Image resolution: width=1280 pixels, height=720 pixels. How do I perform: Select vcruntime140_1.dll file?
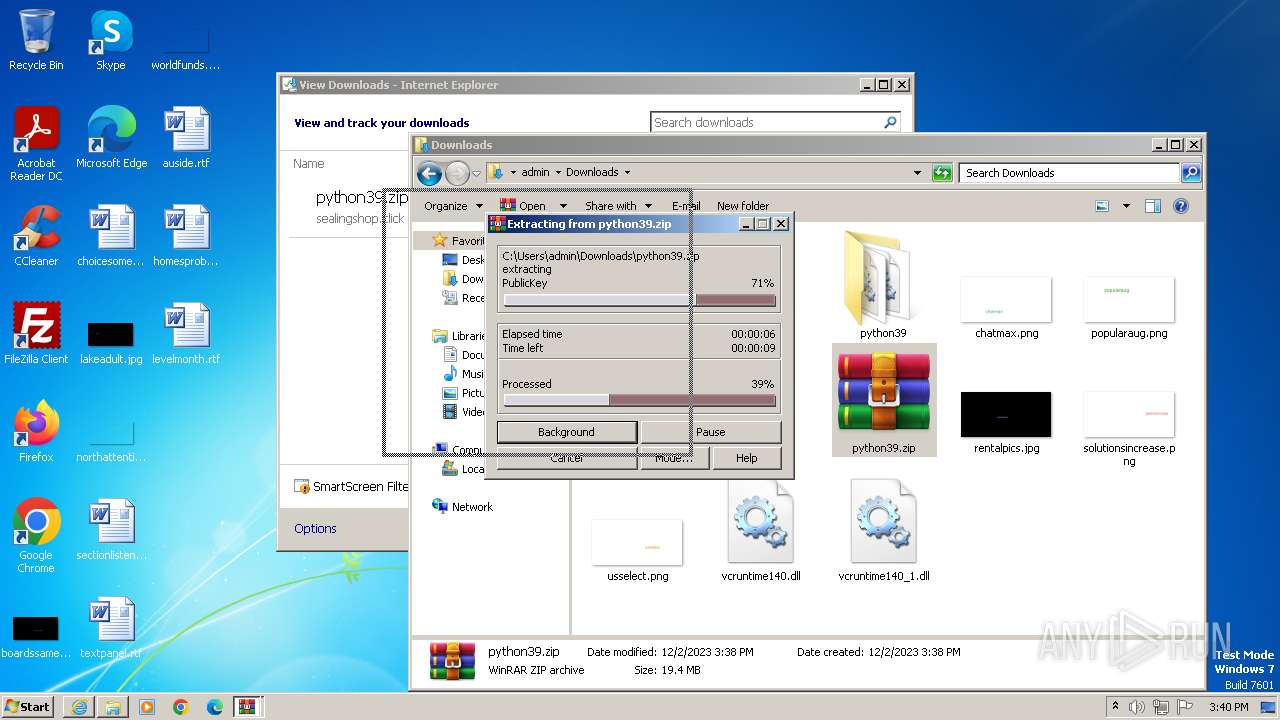[x=884, y=530]
